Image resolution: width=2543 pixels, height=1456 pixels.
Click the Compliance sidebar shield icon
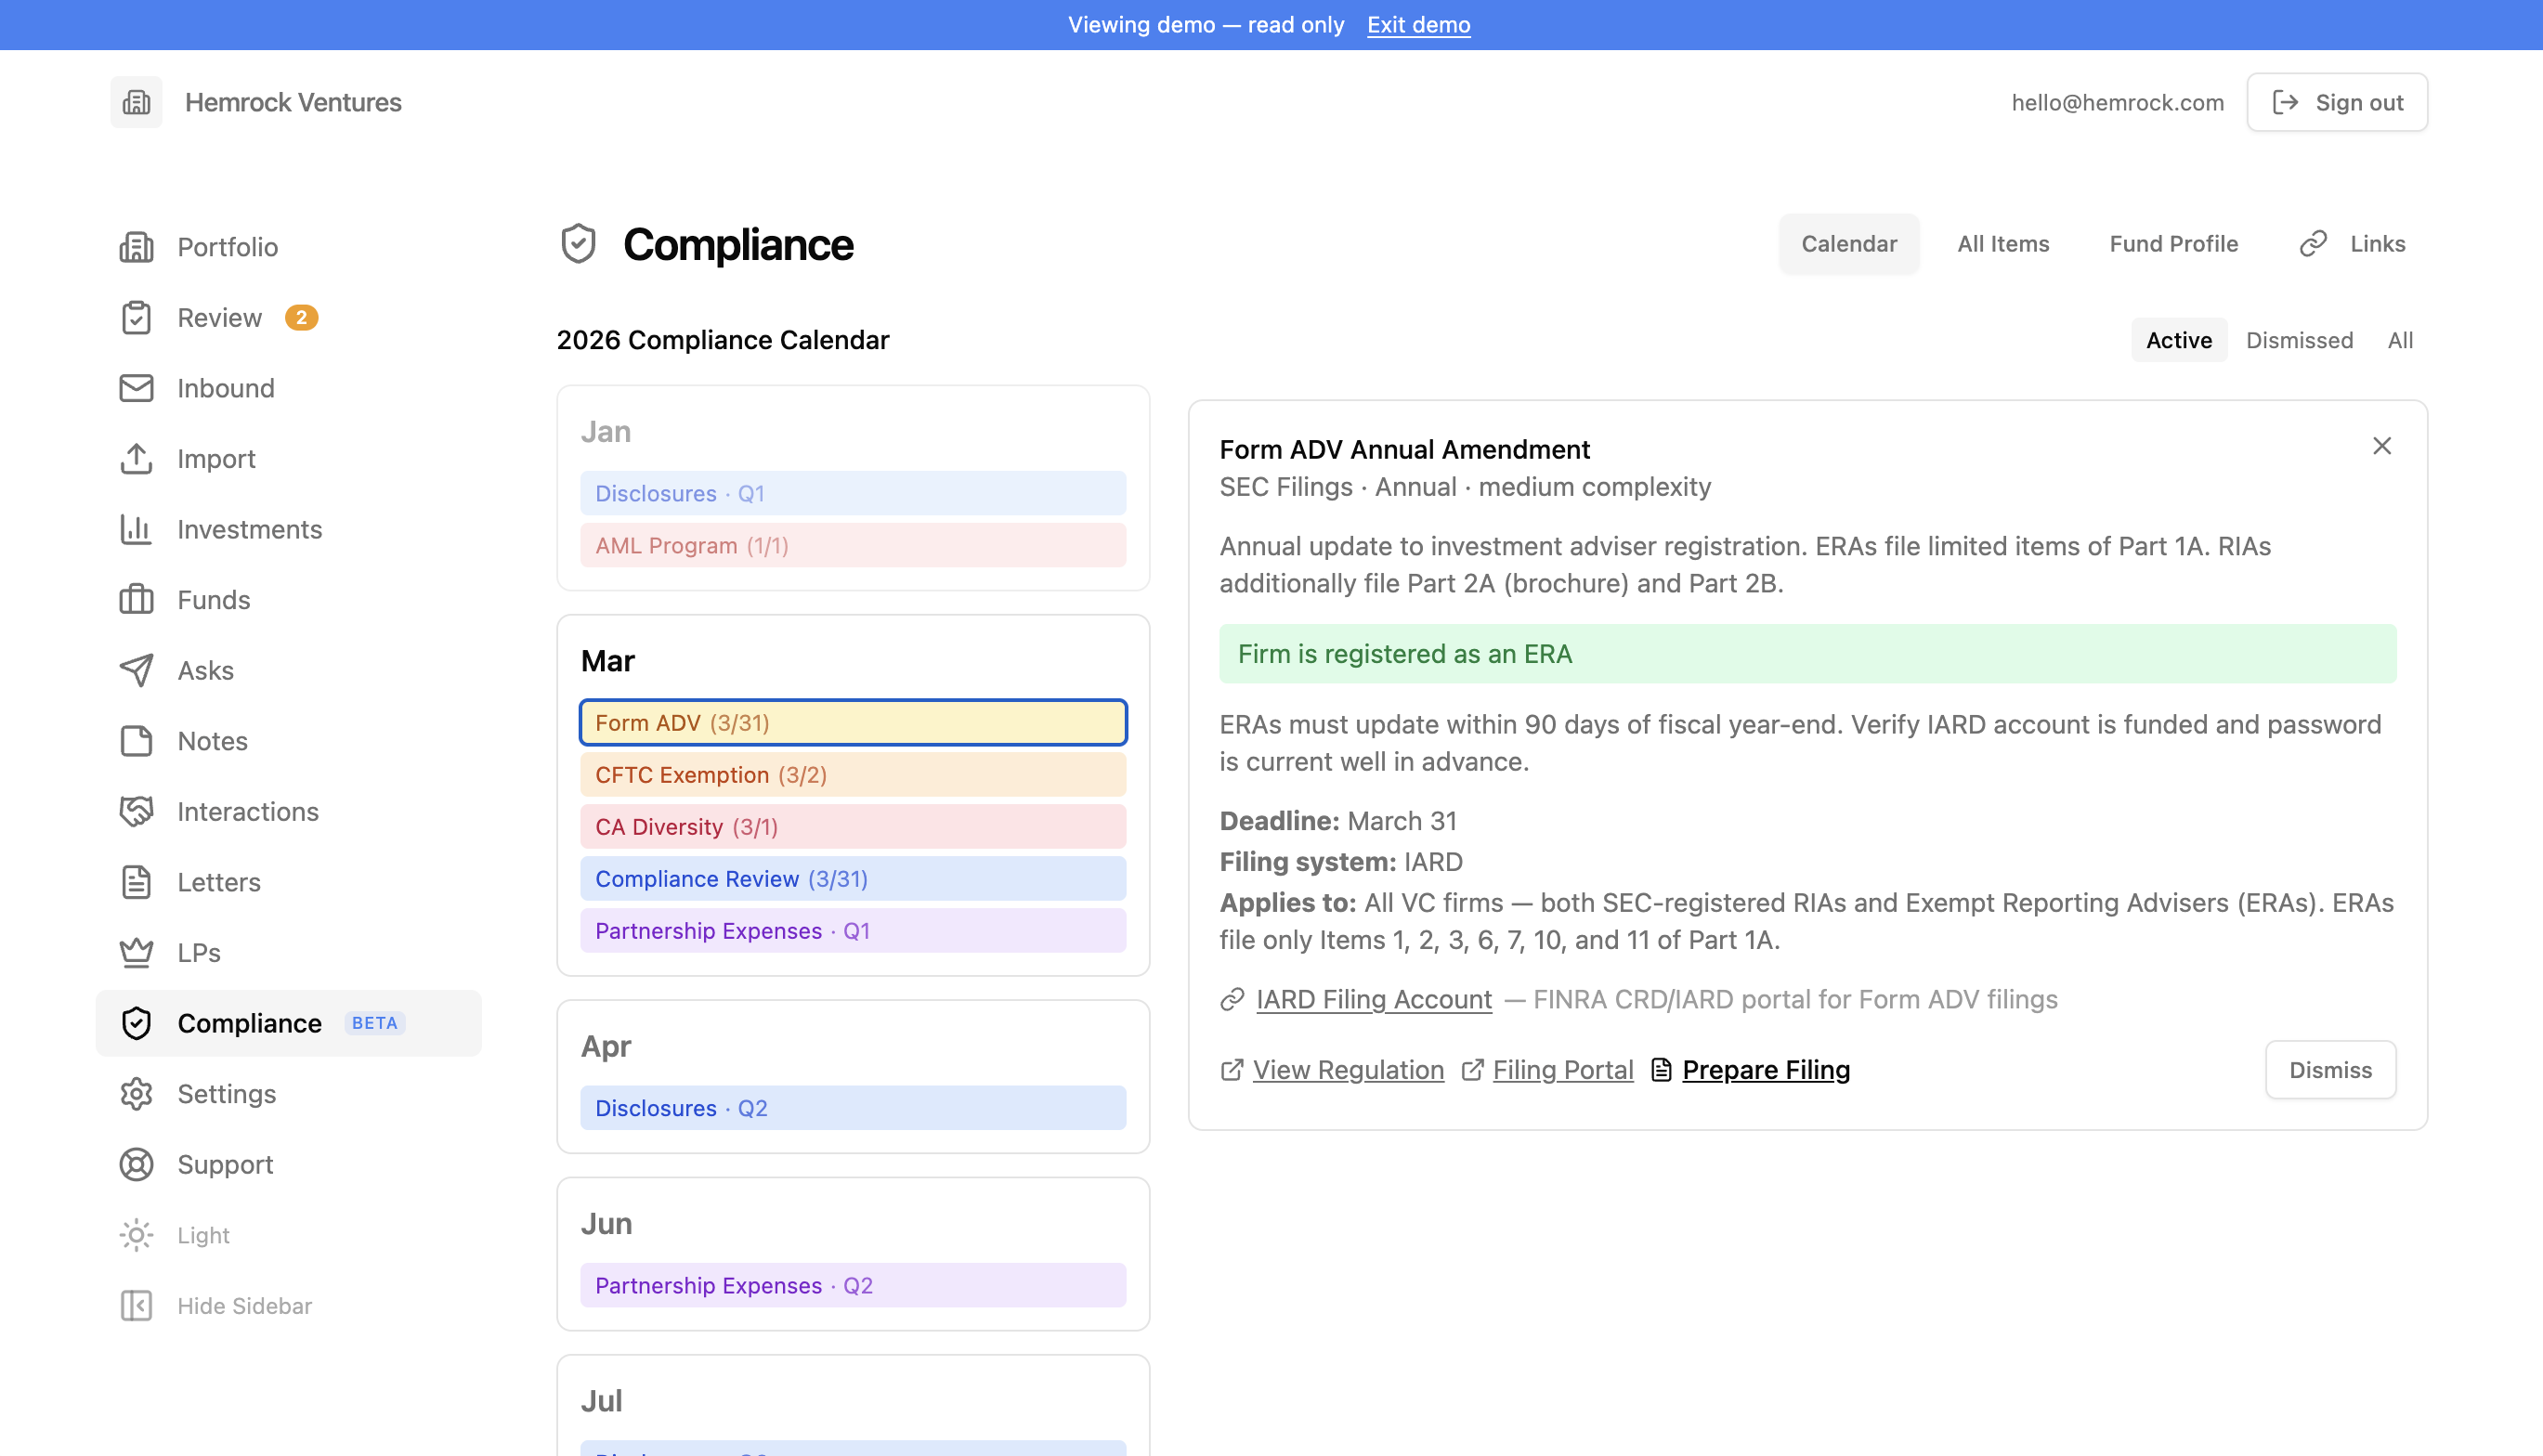click(136, 1023)
